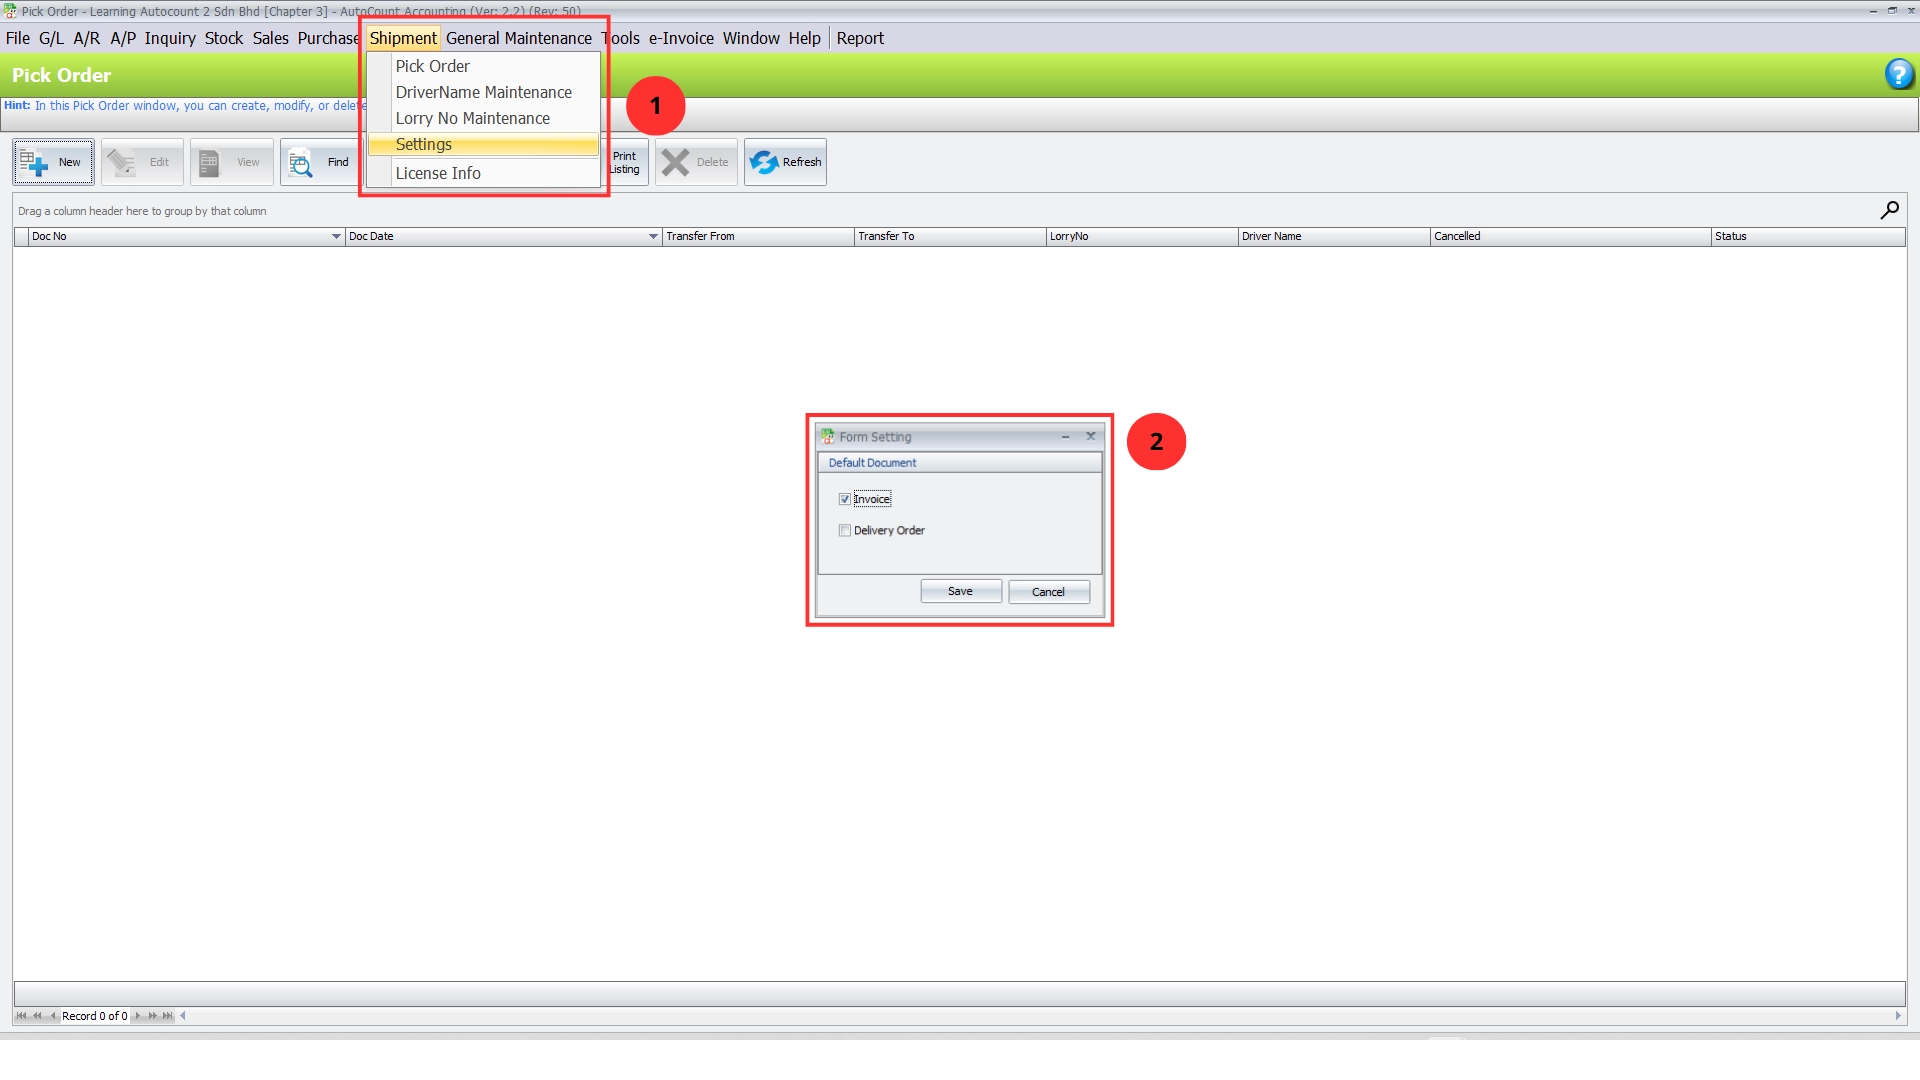Go to next record navigation arrow
1920x1080 pixels.
click(138, 1016)
